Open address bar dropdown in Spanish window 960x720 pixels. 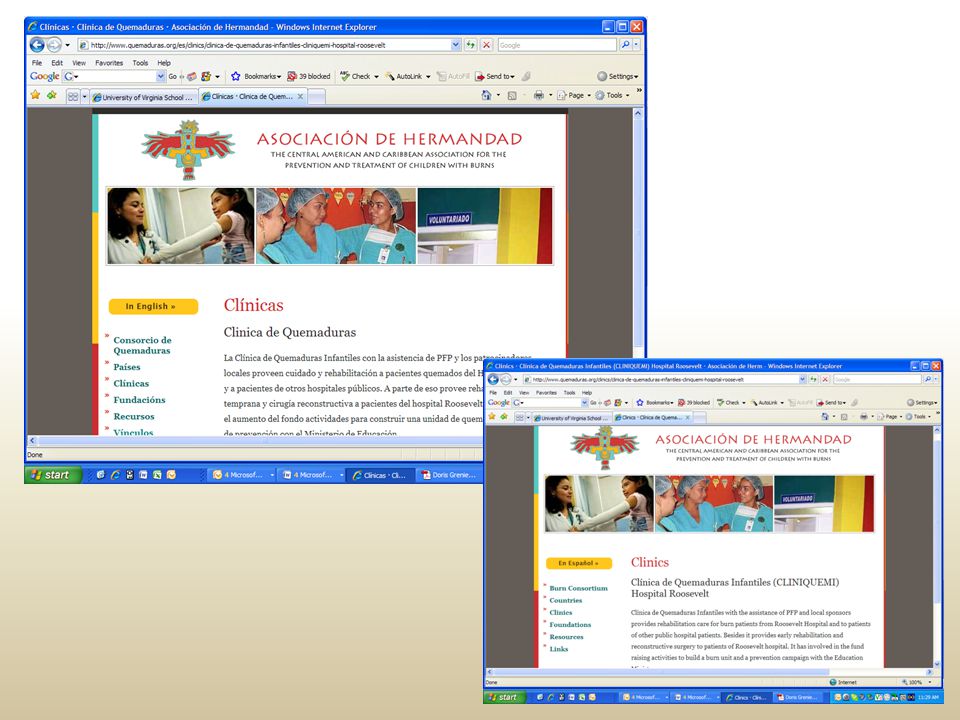pos(456,45)
